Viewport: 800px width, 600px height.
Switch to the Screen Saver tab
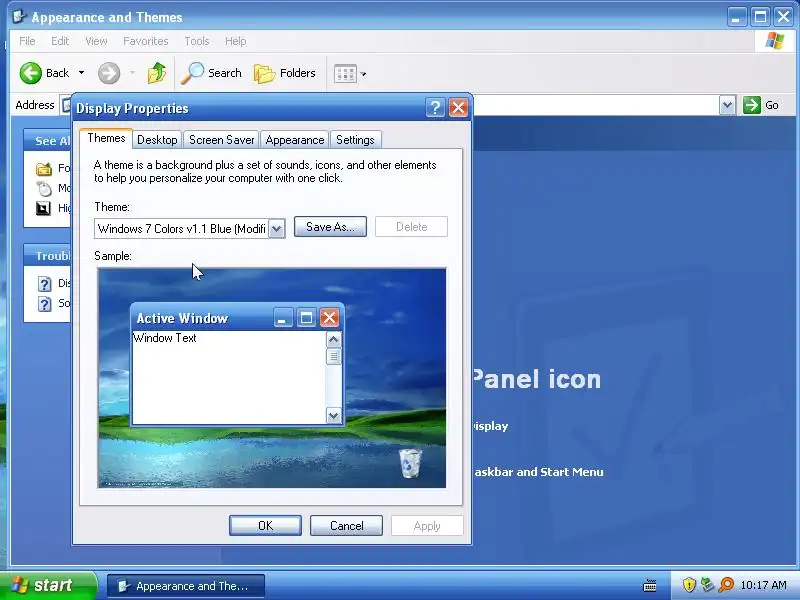click(x=221, y=140)
